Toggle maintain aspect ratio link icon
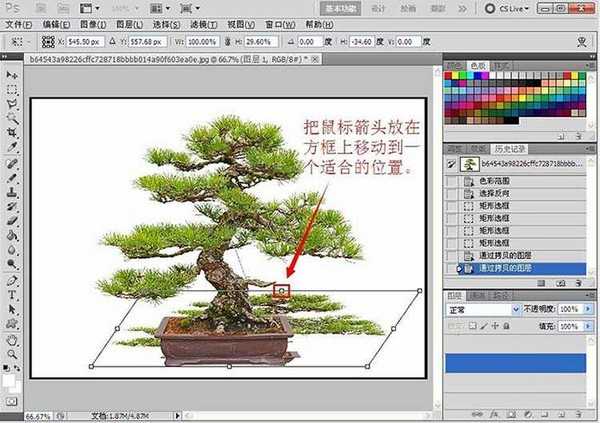The height and width of the screenshot is (423, 600). coord(228,41)
